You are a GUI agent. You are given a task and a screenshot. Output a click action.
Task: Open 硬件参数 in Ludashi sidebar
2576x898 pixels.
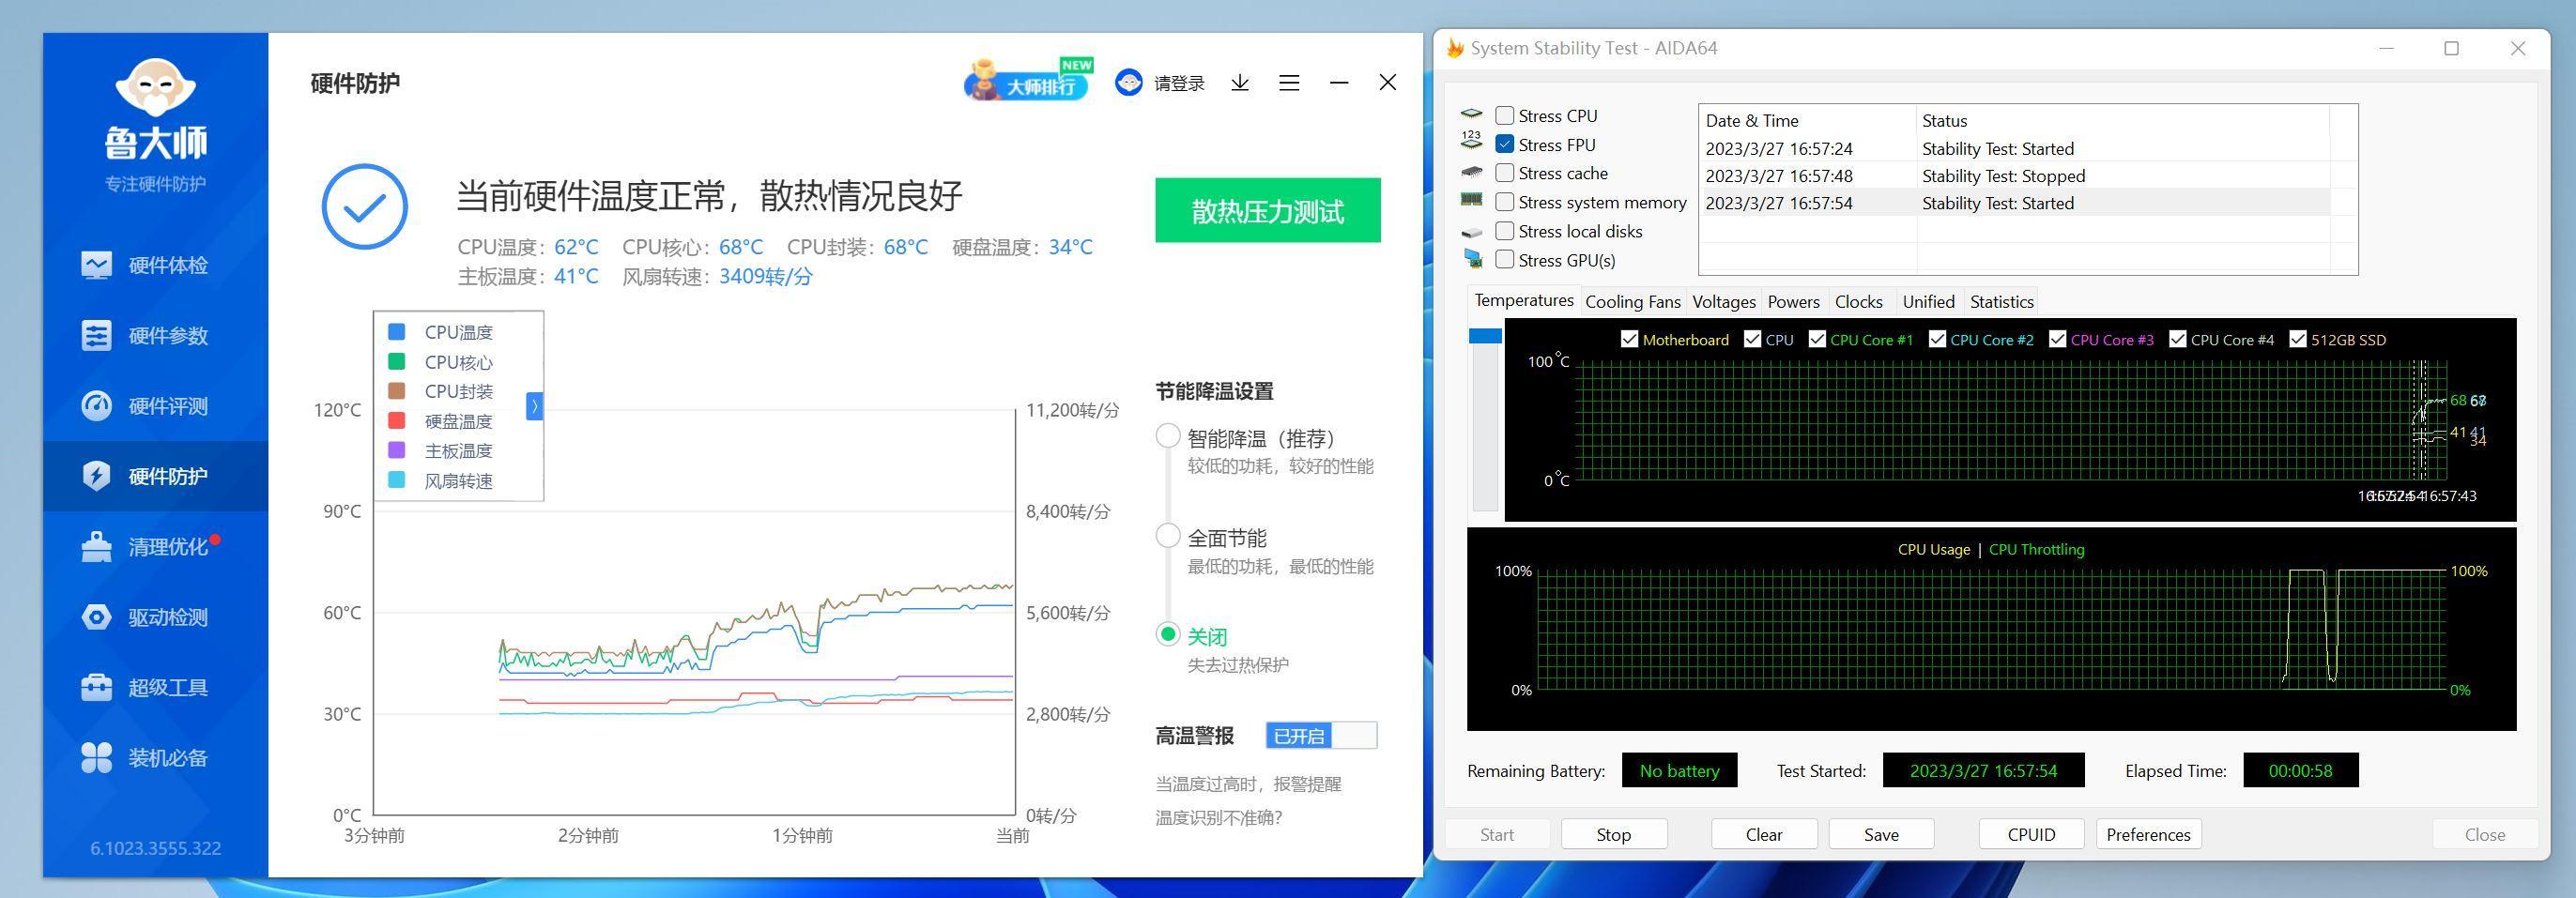point(145,335)
